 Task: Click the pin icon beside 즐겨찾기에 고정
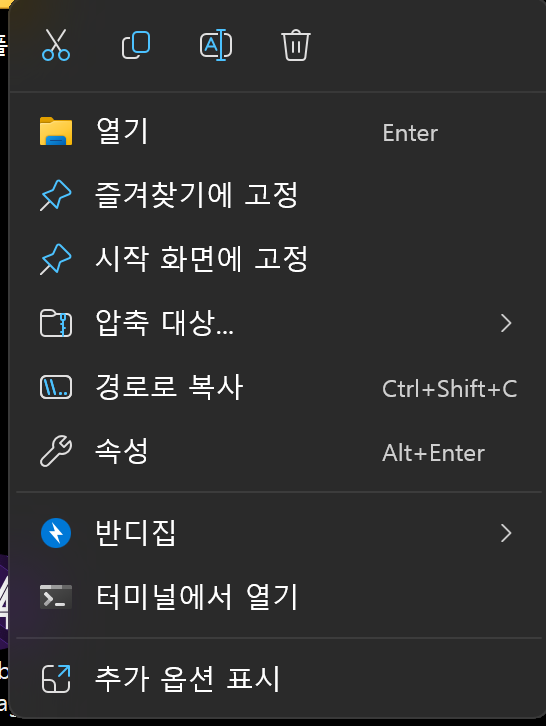(56, 195)
